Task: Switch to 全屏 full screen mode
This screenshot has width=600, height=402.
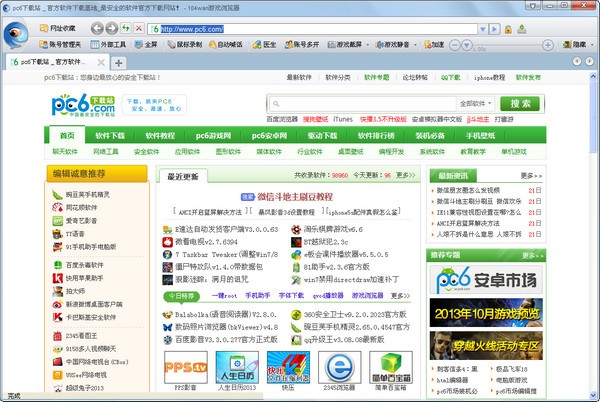Action: pos(146,45)
